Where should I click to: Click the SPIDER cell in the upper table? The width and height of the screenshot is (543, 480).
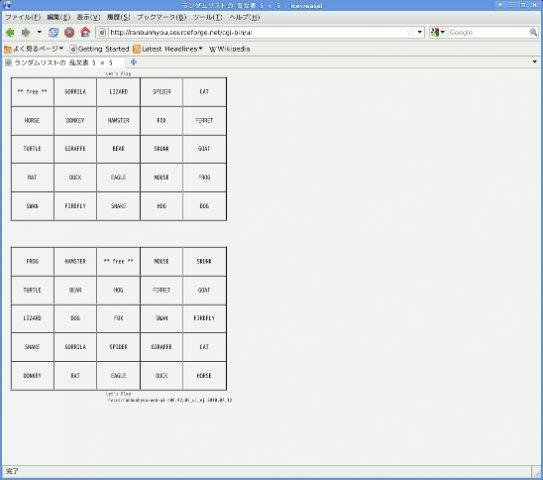pos(161,92)
